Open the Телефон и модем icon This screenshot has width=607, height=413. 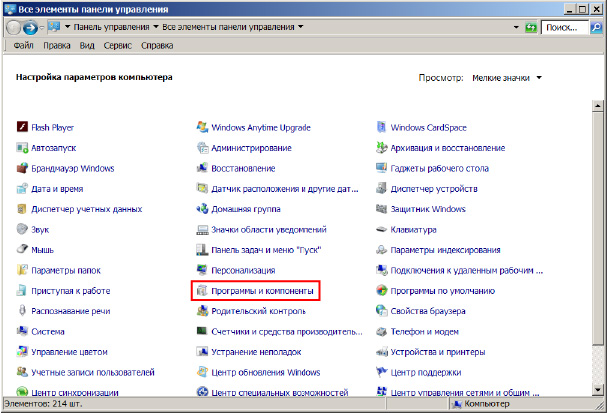coord(381,331)
